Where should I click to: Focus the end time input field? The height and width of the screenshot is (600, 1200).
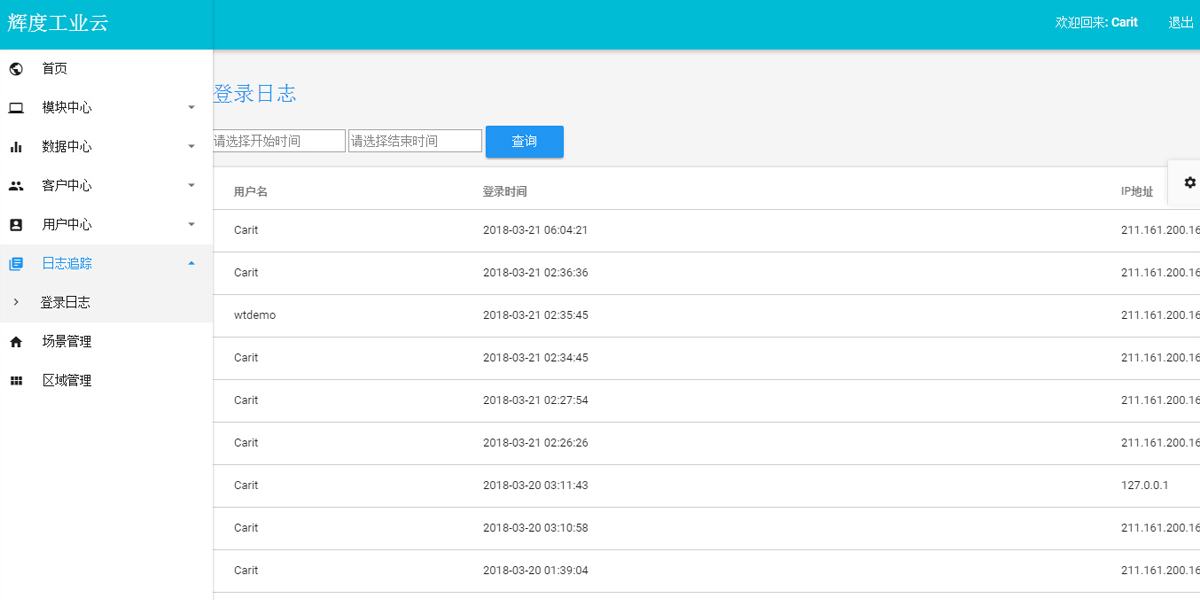click(x=415, y=141)
